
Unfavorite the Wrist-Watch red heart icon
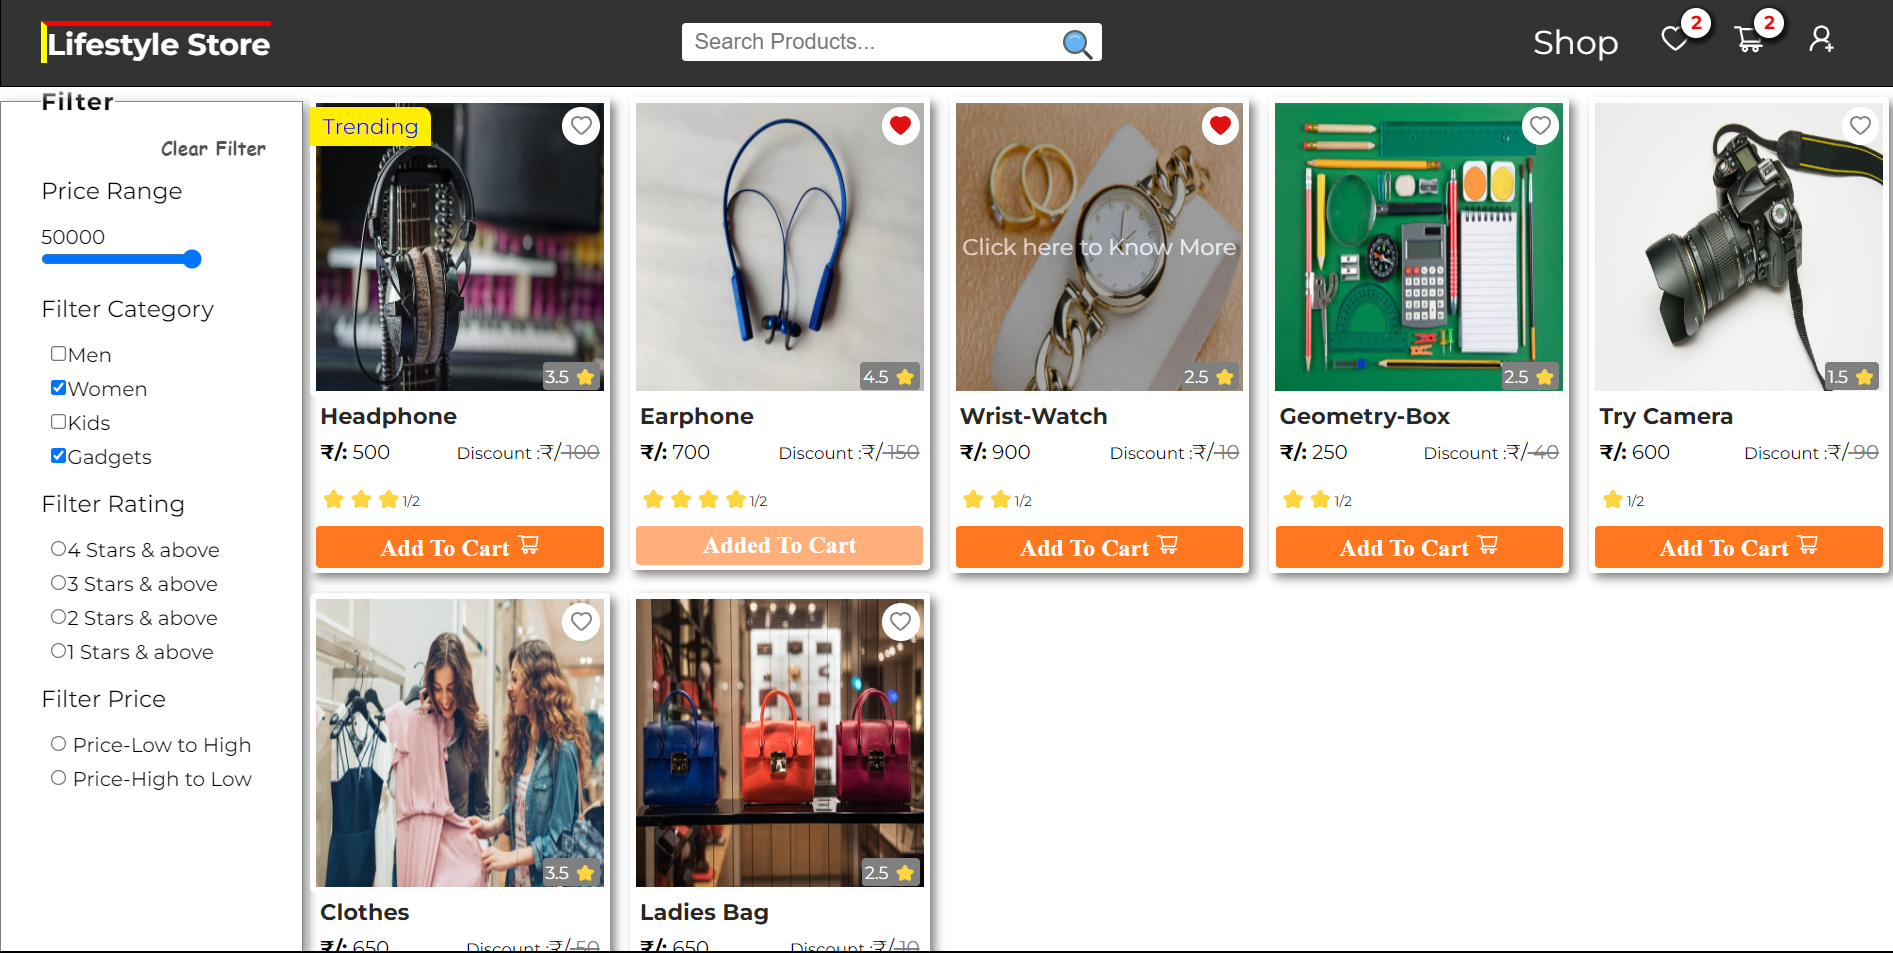pyautogui.click(x=1220, y=125)
